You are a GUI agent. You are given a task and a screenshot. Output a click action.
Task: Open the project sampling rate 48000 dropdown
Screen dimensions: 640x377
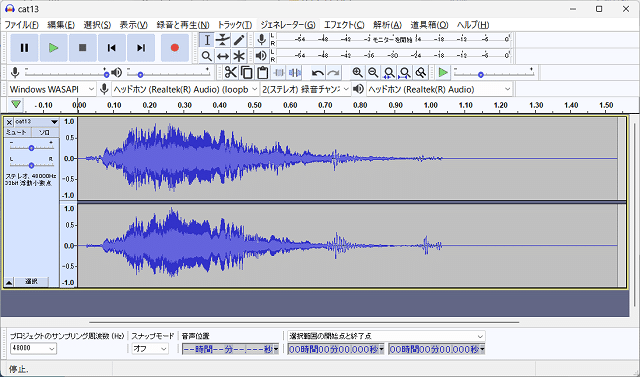(33, 348)
